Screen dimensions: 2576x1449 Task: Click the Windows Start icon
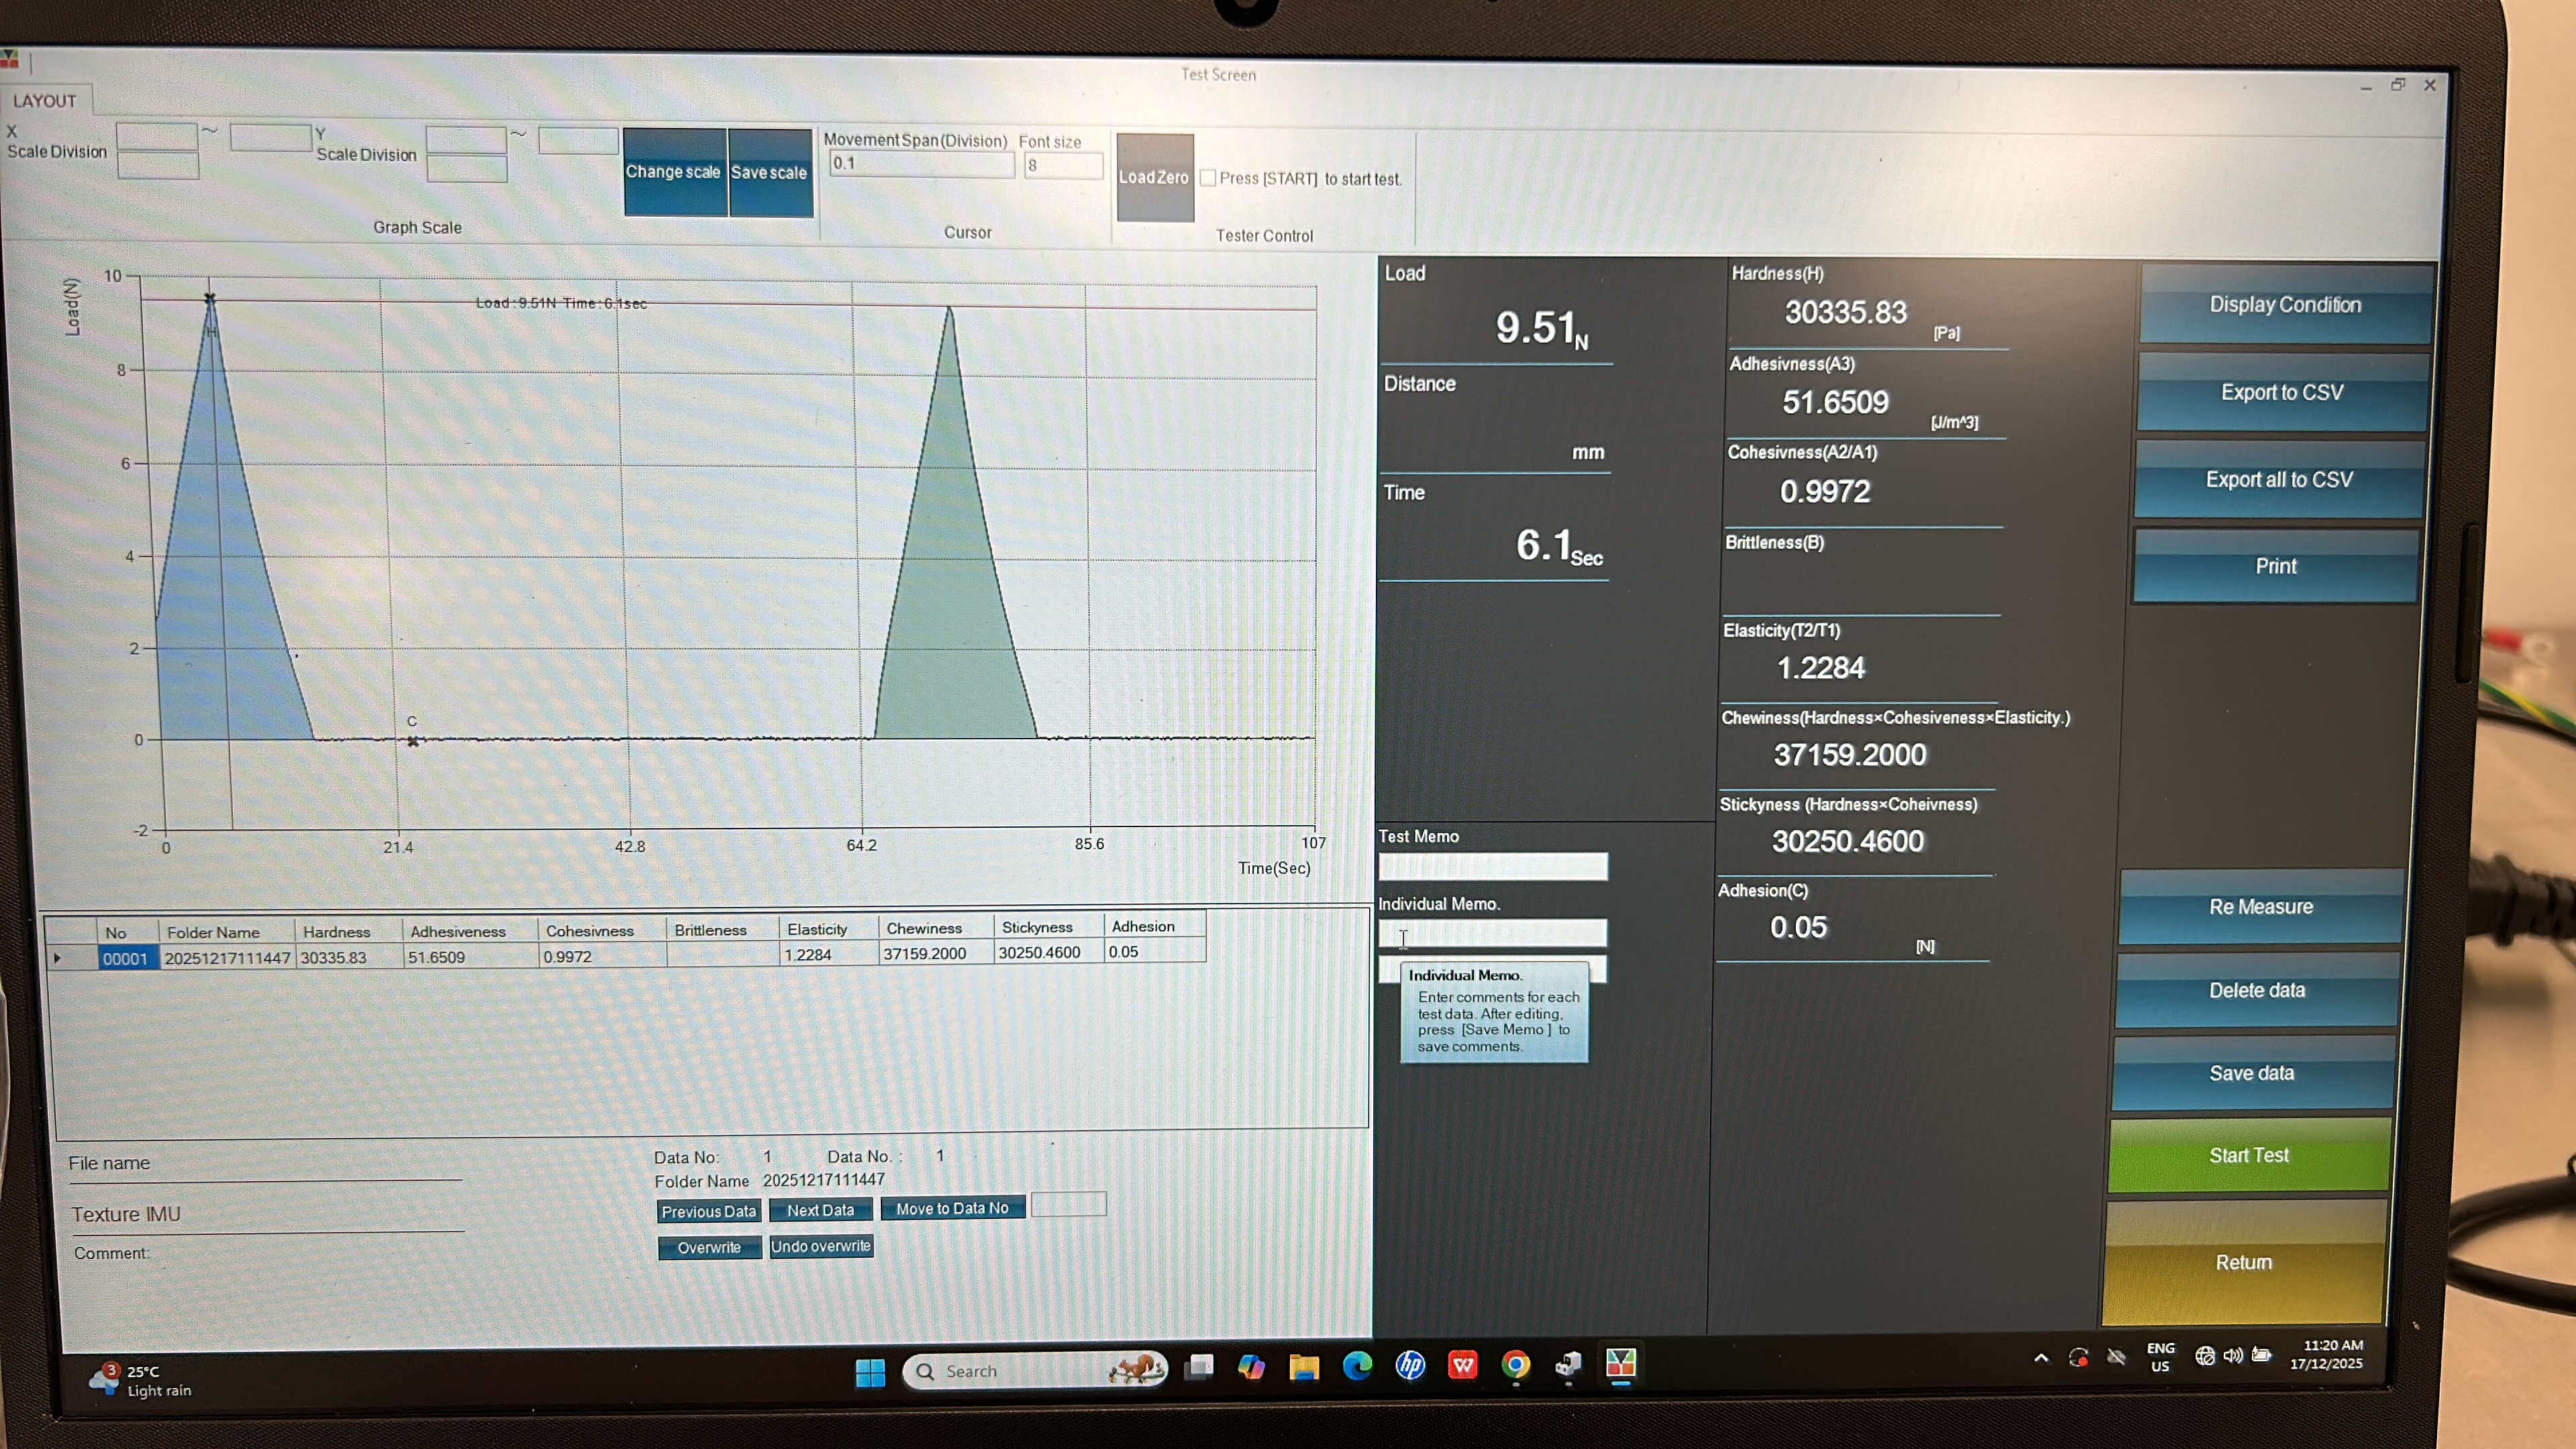(x=870, y=1372)
